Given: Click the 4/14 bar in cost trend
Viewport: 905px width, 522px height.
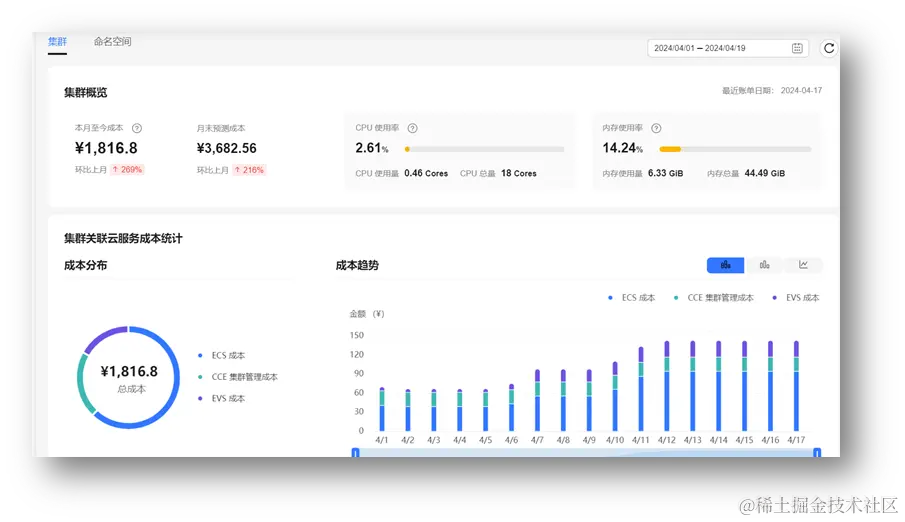Looking at the screenshot, I should click(719, 386).
